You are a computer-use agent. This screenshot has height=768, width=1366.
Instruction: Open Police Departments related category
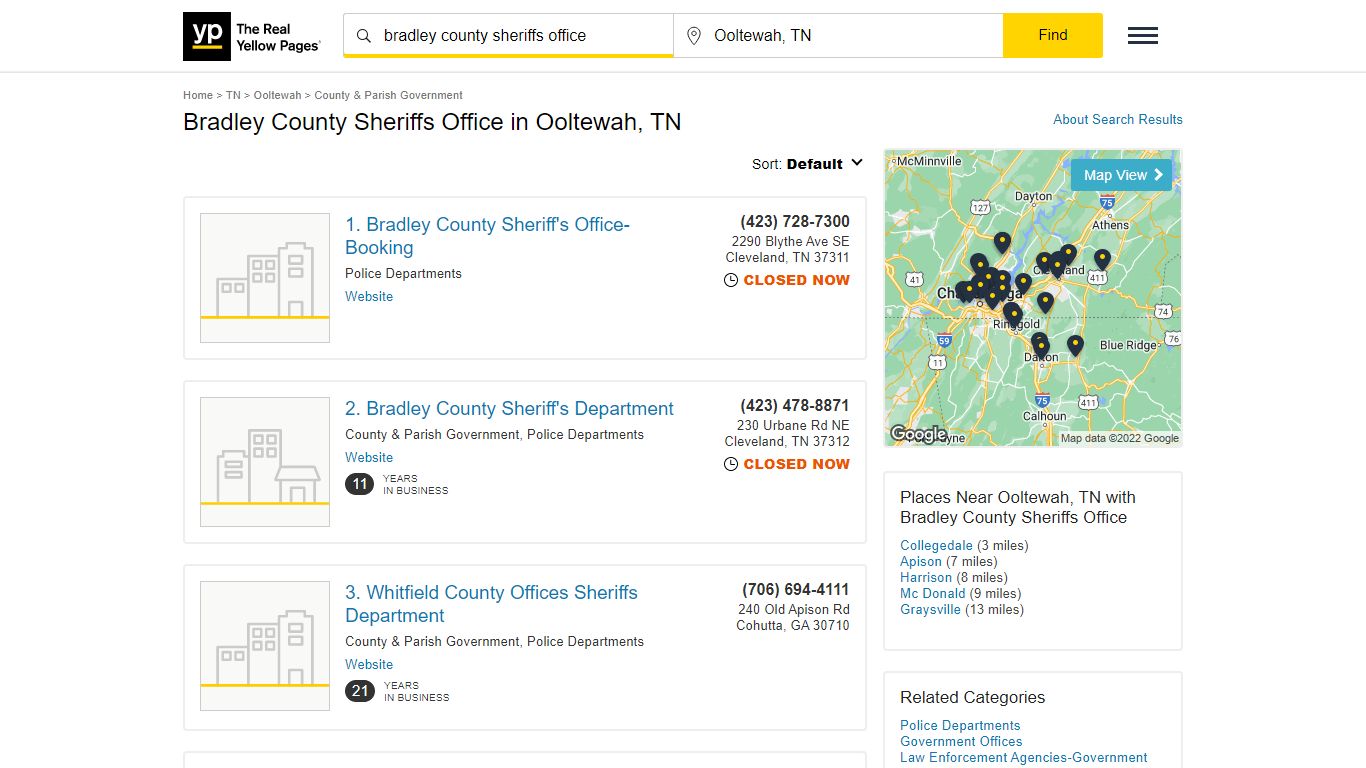[960, 726]
